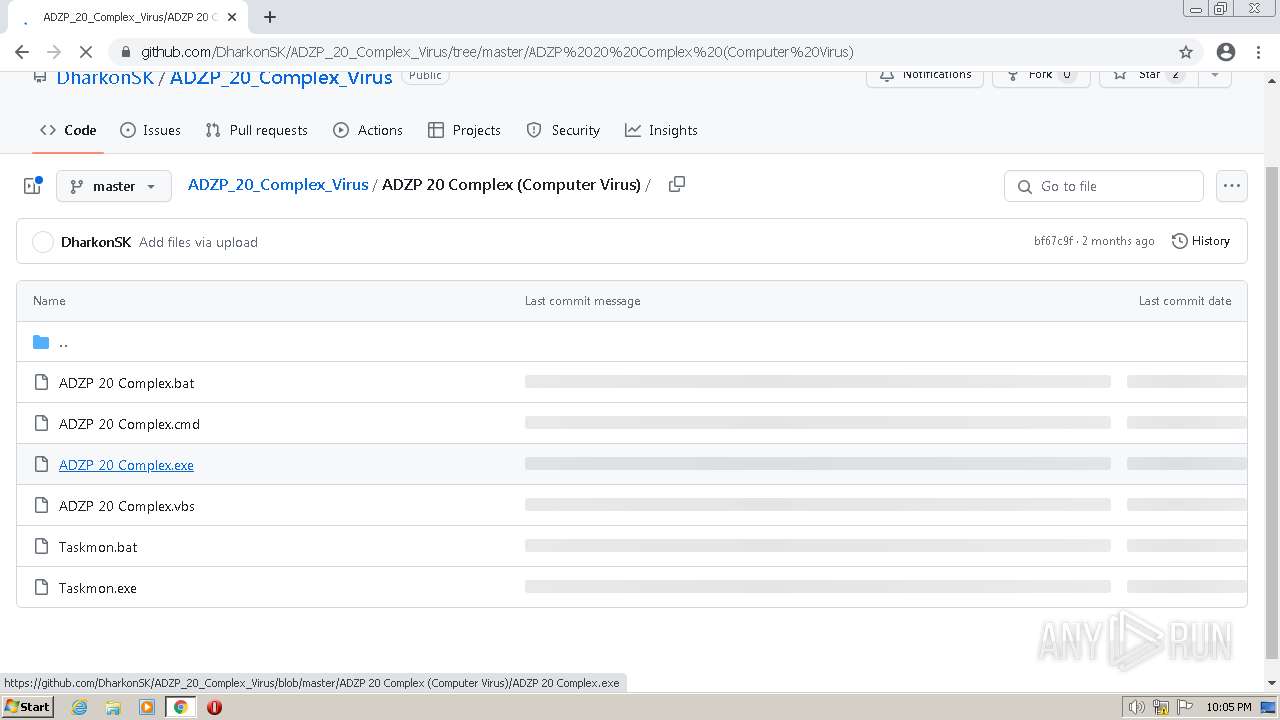This screenshot has width=1280, height=720.
Task: Click the Fork button
Action: click(1041, 77)
